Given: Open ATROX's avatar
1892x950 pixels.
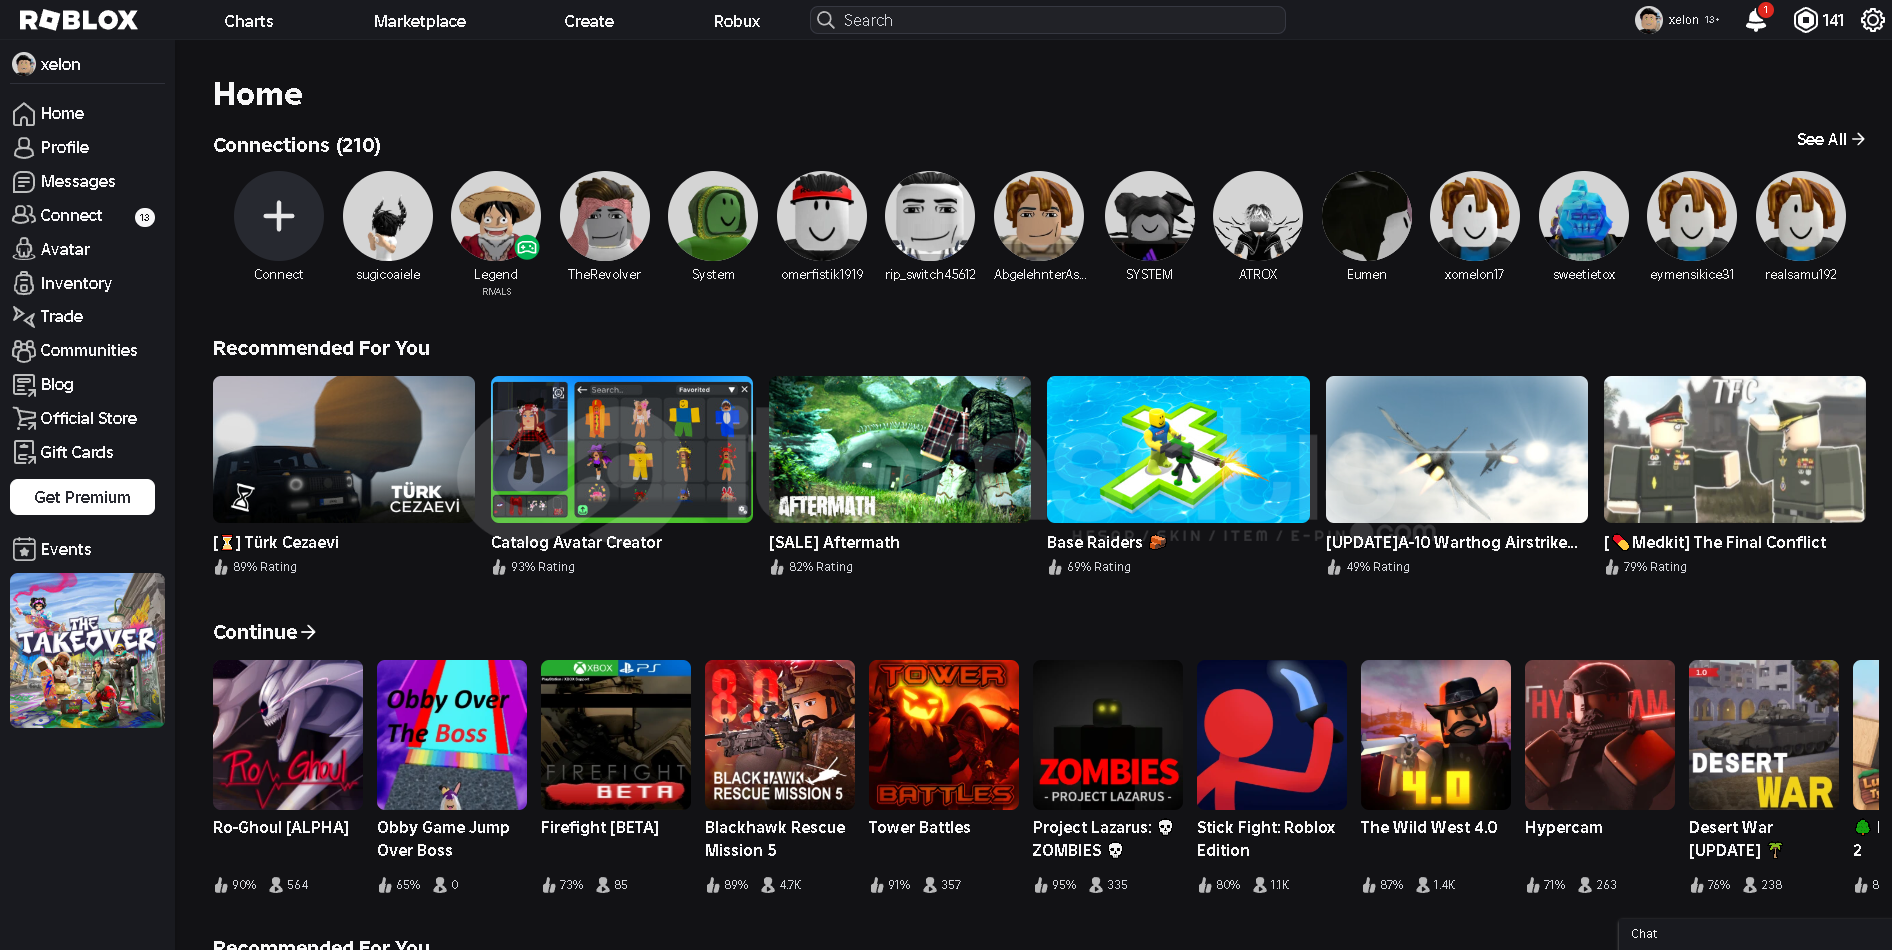Looking at the screenshot, I should [1258, 216].
